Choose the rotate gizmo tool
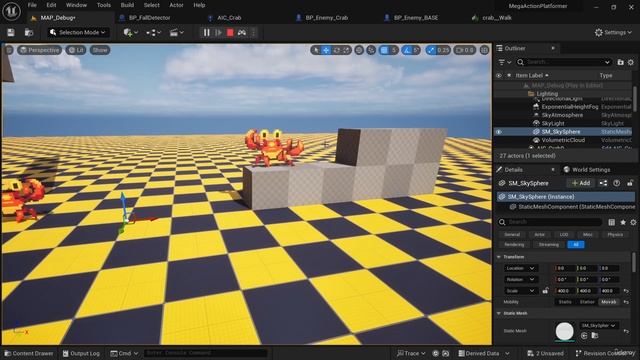640x360 pixels. click(x=336, y=50)
